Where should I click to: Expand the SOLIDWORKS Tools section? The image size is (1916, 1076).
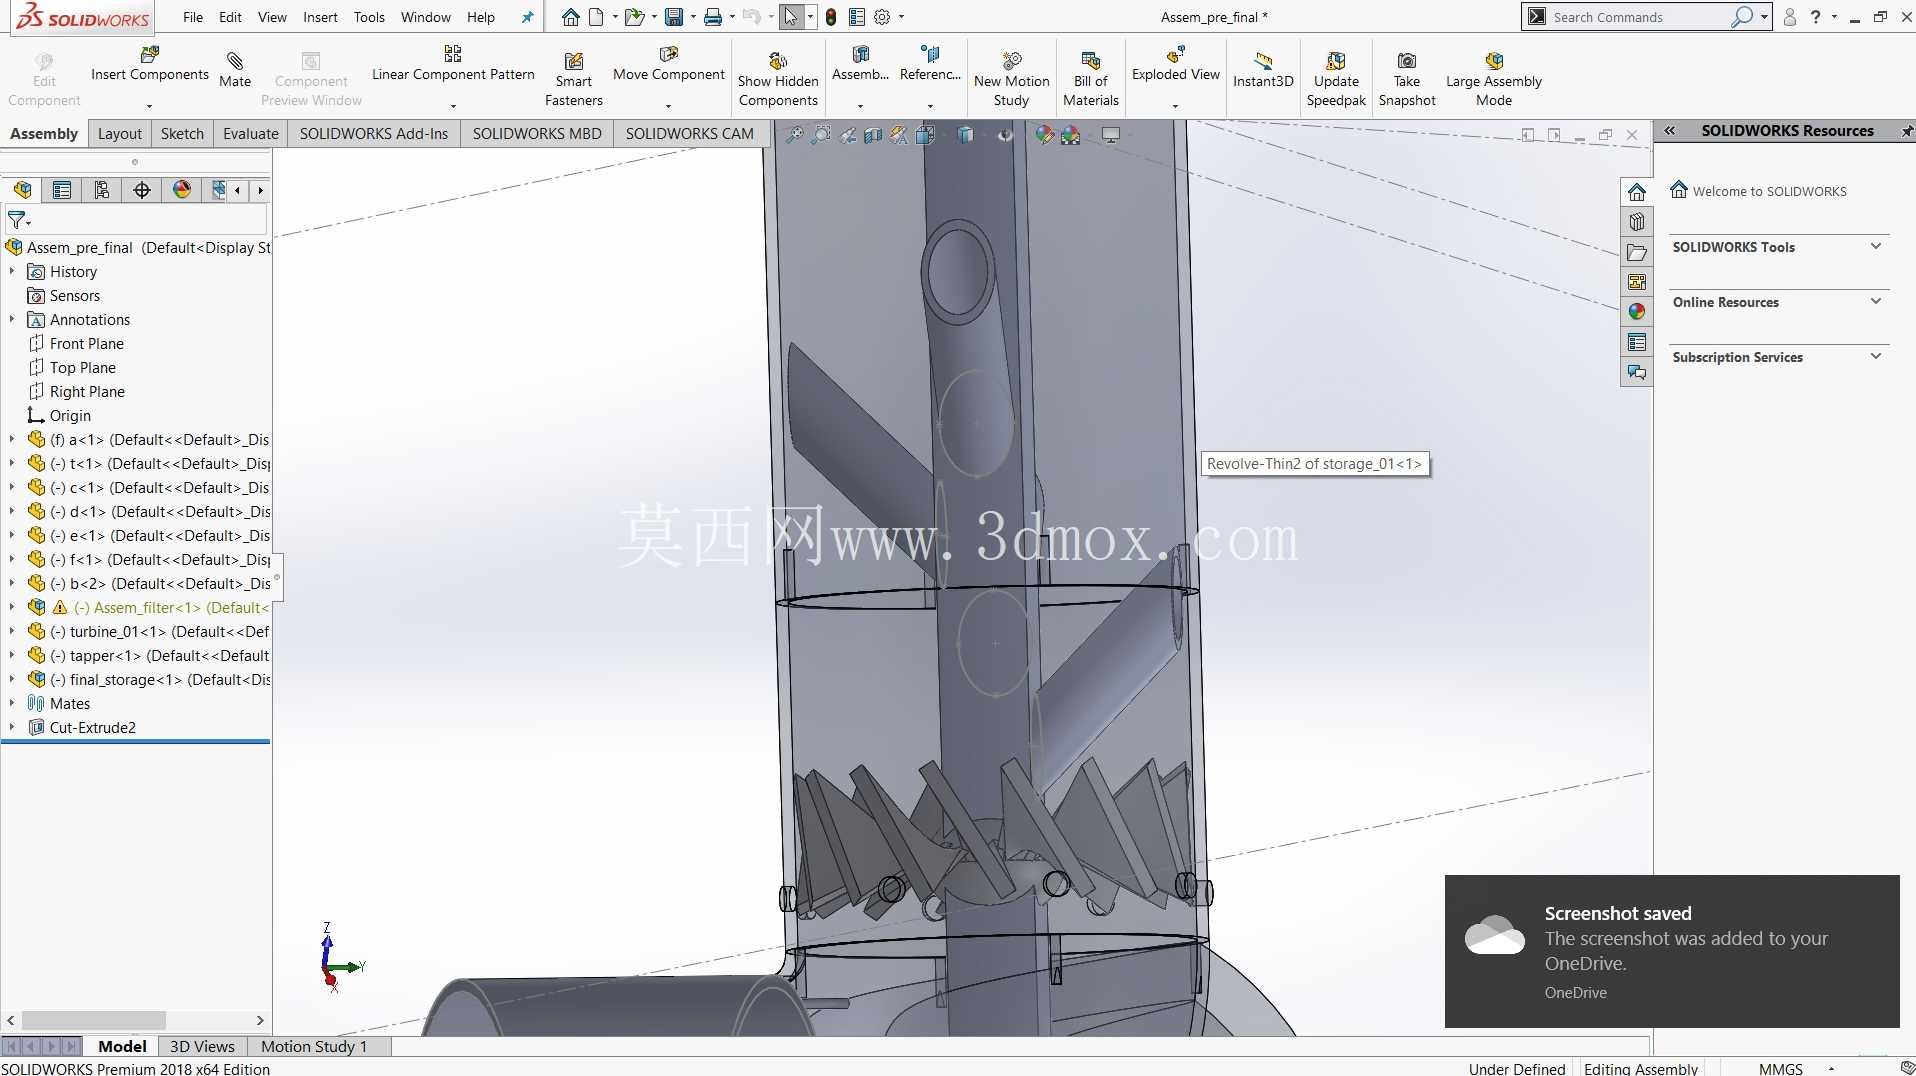(1876, 247)
